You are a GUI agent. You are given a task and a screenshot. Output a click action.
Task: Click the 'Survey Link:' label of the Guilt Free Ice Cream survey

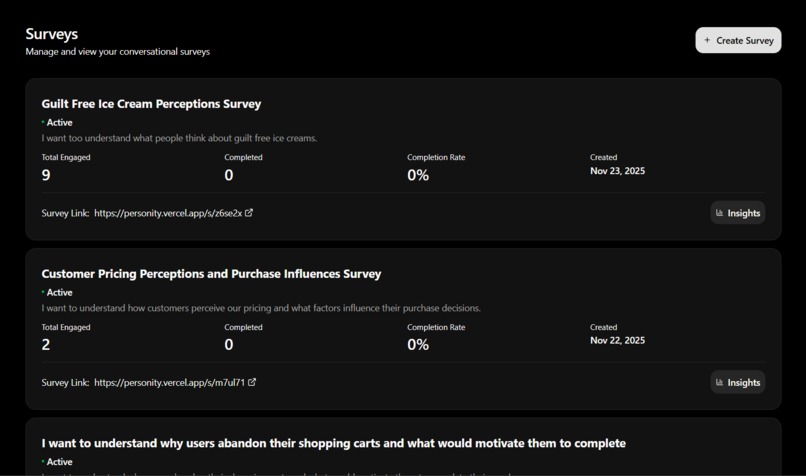tap(65, 213)
